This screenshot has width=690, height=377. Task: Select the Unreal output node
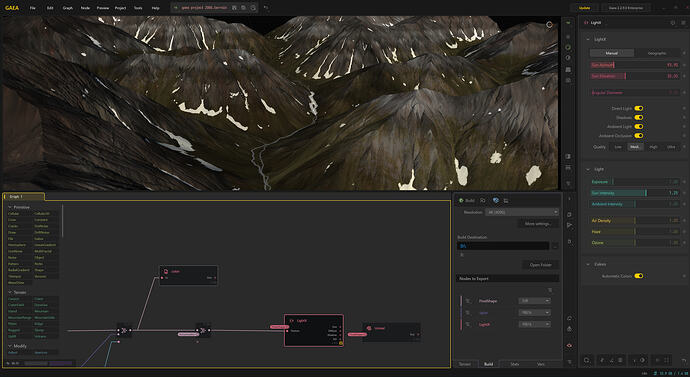tap(391, 332)
